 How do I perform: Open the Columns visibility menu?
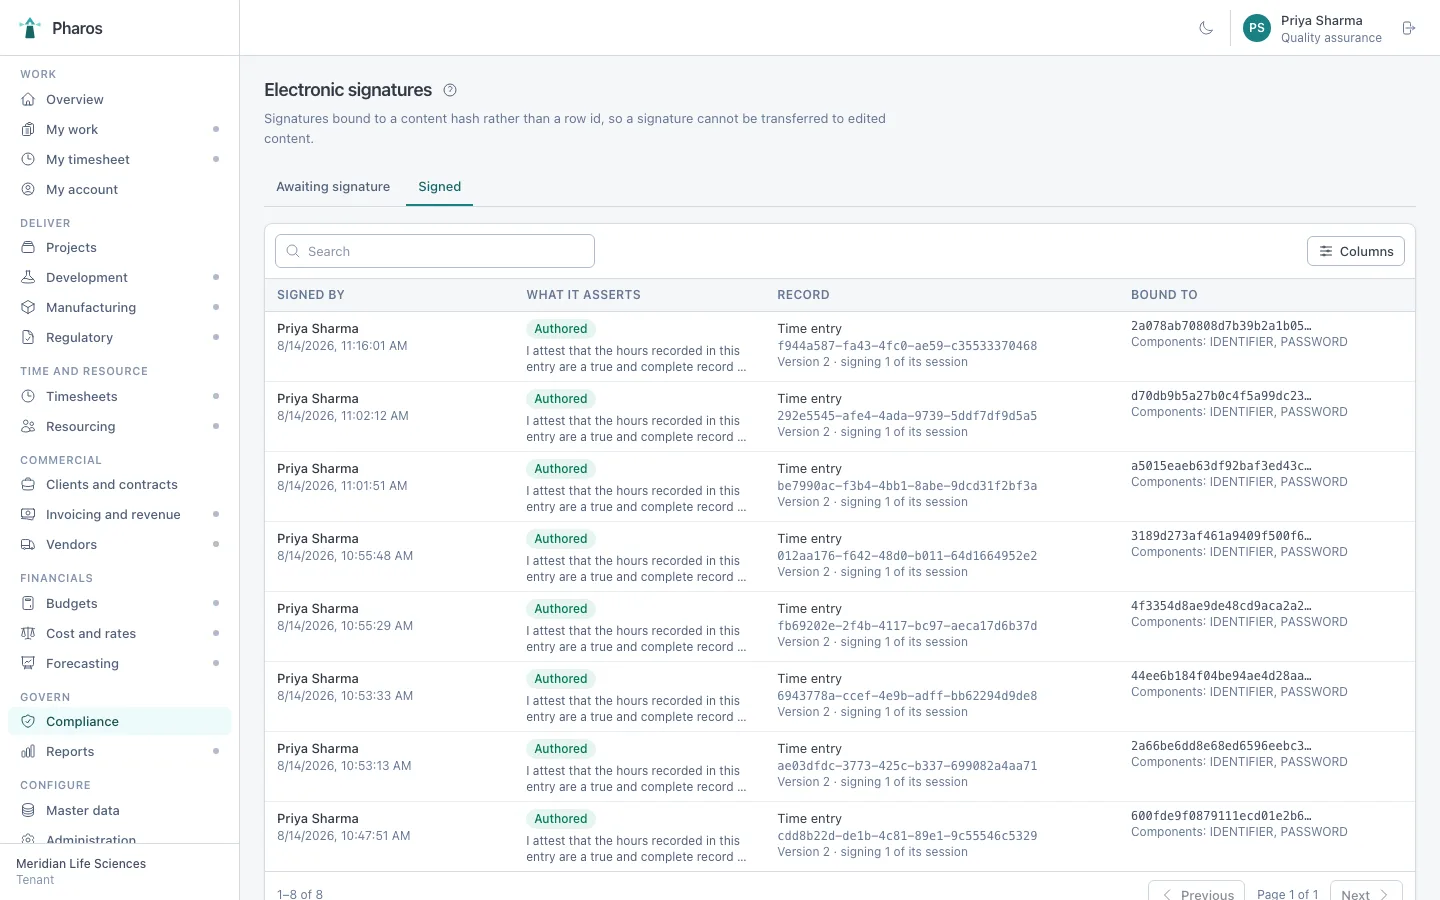pyautogui.click(x=1356, y=251)
